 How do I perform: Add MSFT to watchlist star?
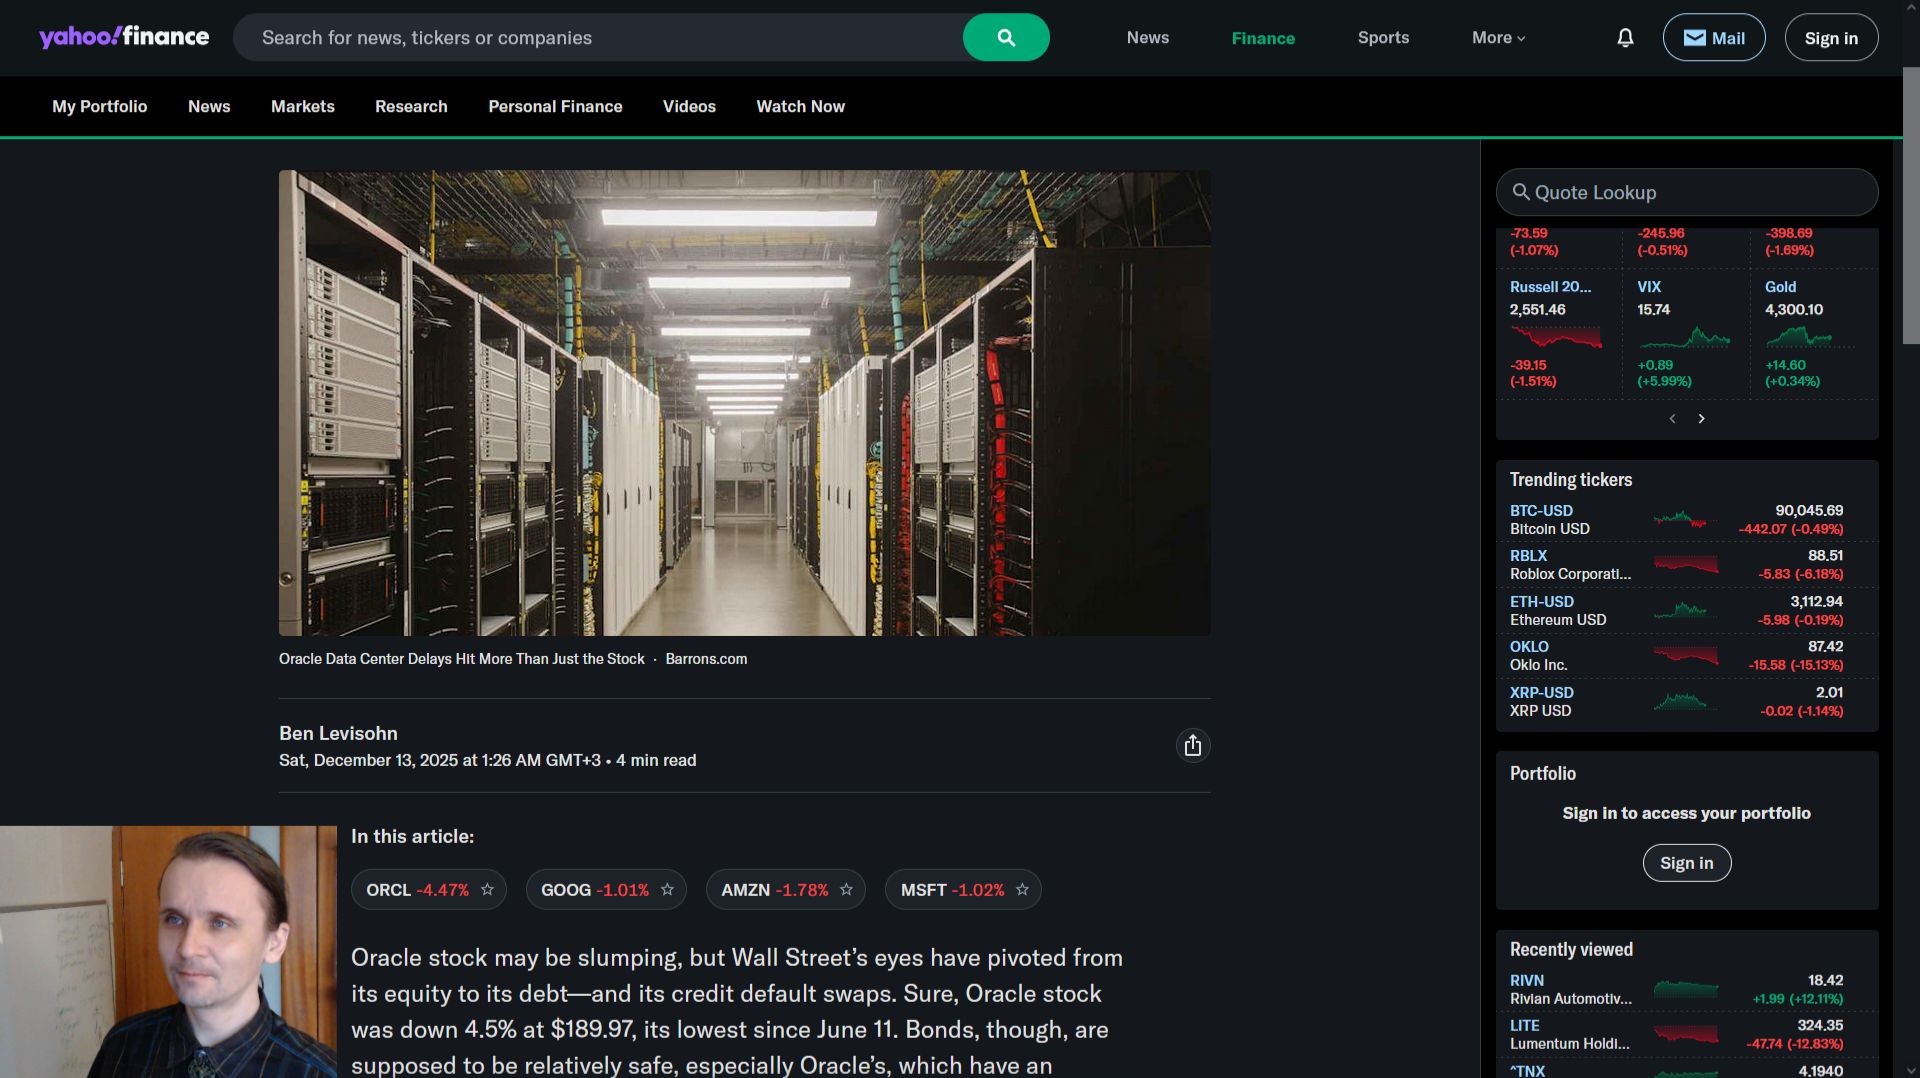(1022, 890)
